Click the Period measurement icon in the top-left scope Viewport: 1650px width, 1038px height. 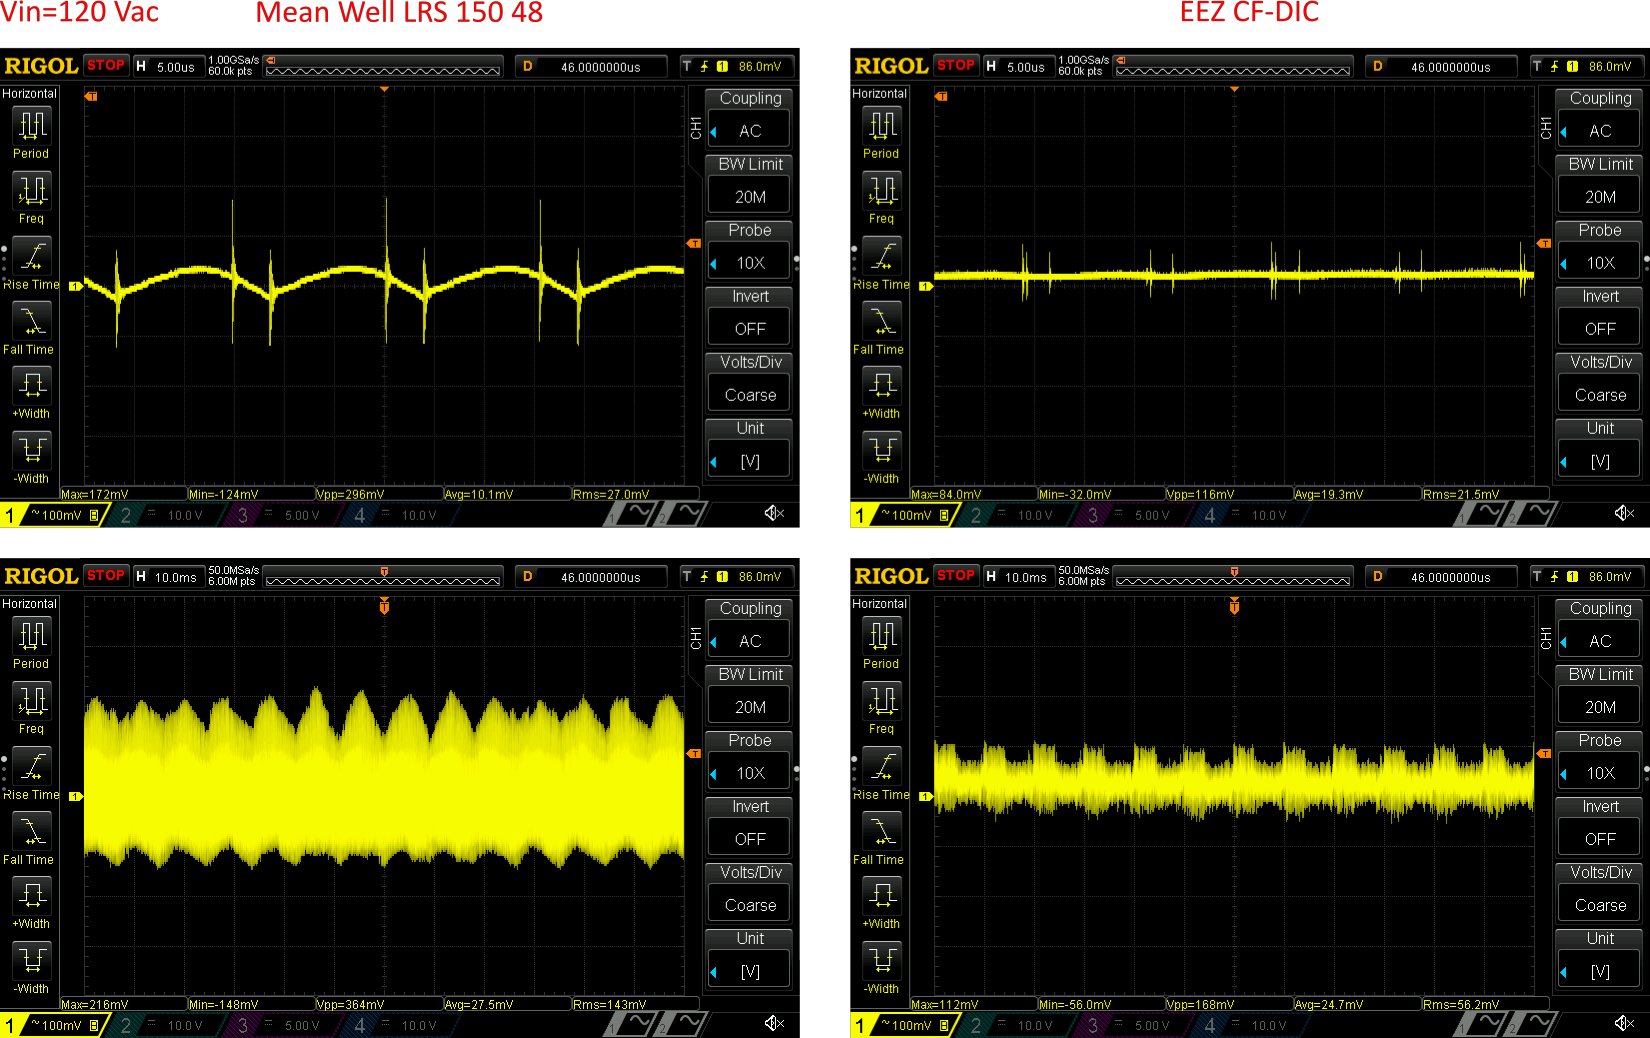[31, 126]
